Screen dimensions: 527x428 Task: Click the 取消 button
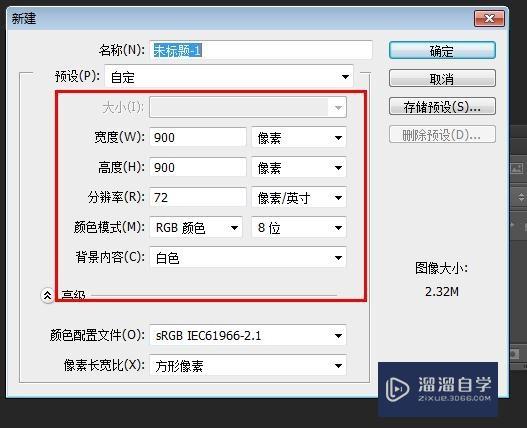pos(442,79)
